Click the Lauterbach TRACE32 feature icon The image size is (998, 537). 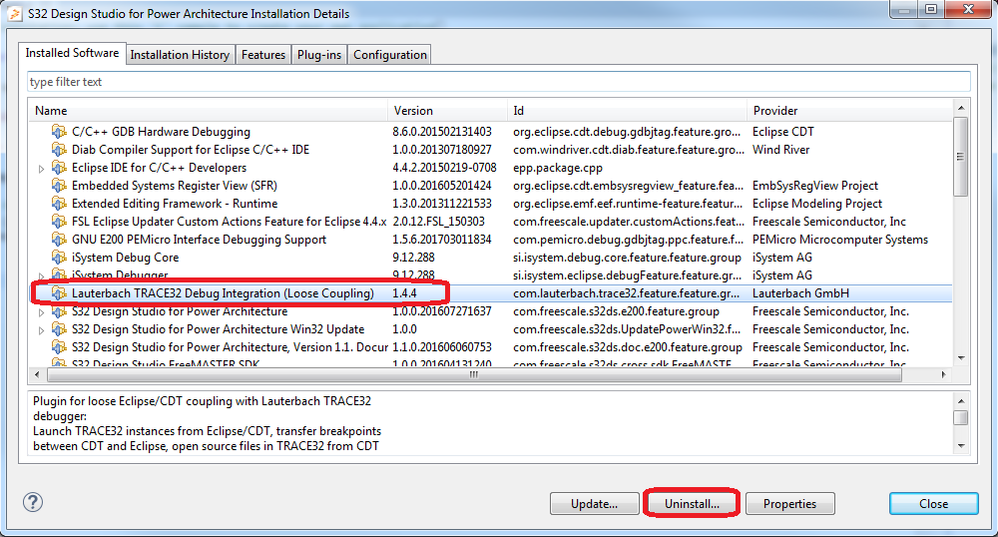coord(59,293)
